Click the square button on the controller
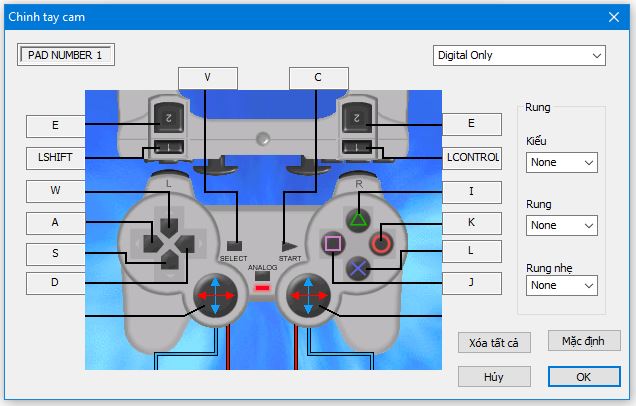 click(333, 243)
